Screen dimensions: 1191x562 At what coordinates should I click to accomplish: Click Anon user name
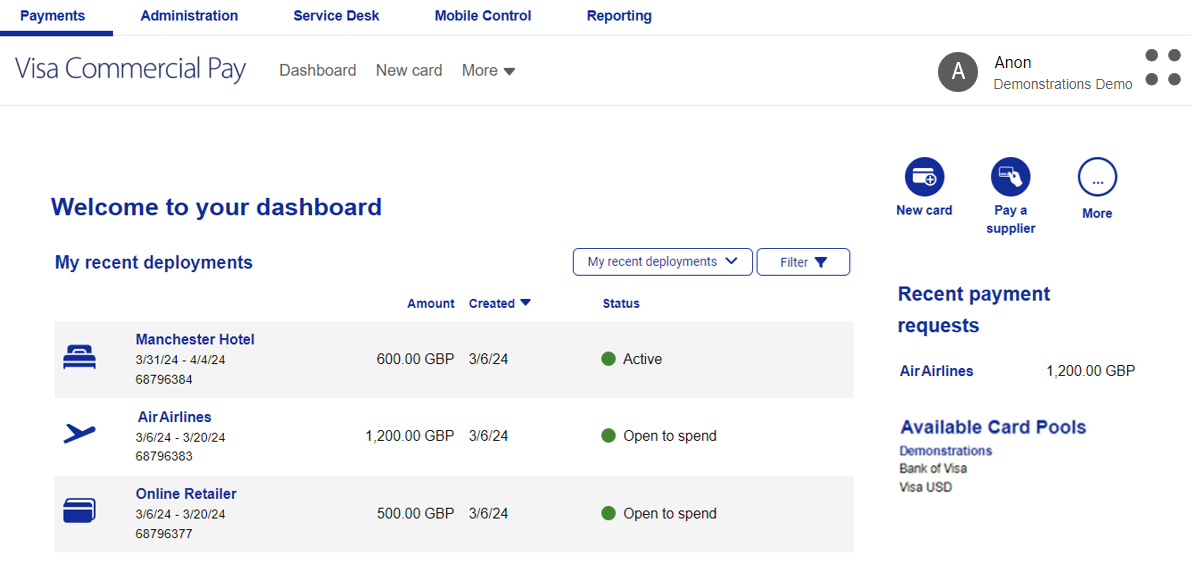1013,63
